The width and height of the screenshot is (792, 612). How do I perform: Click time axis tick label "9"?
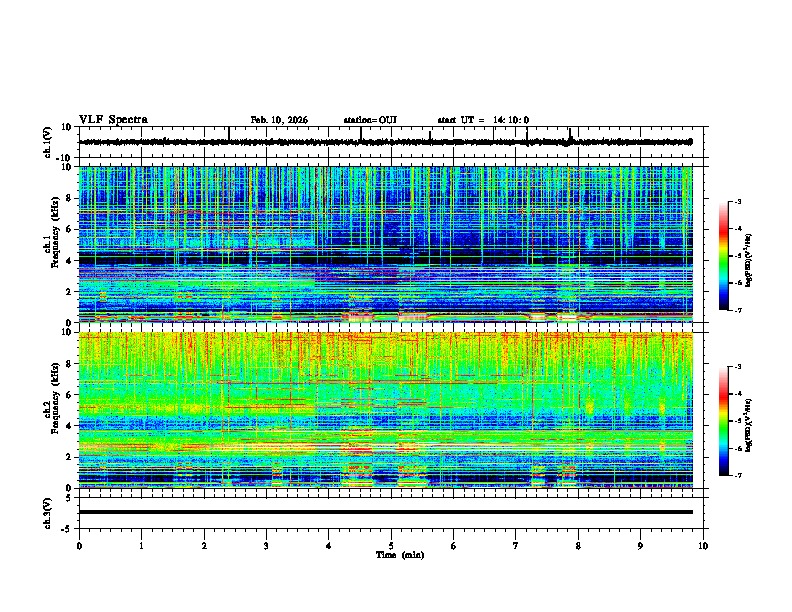pos(640,546)
